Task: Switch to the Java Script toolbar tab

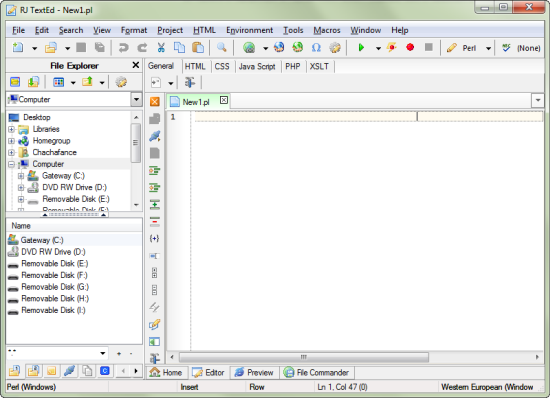Action: 257,66
